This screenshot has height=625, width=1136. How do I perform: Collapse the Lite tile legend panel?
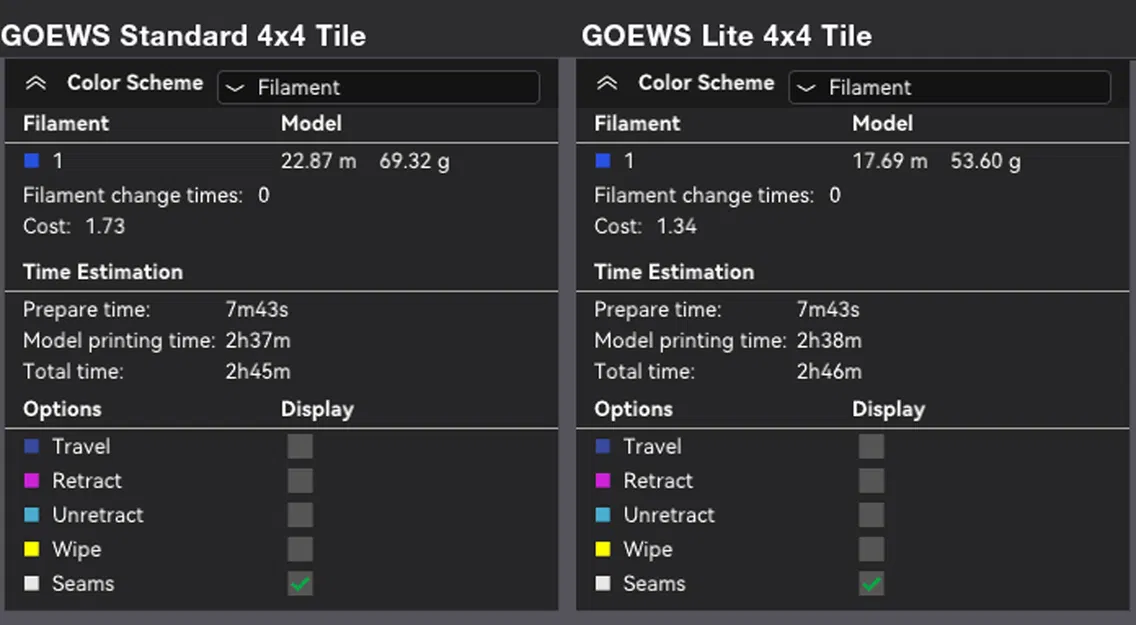(x=607, y=83)
